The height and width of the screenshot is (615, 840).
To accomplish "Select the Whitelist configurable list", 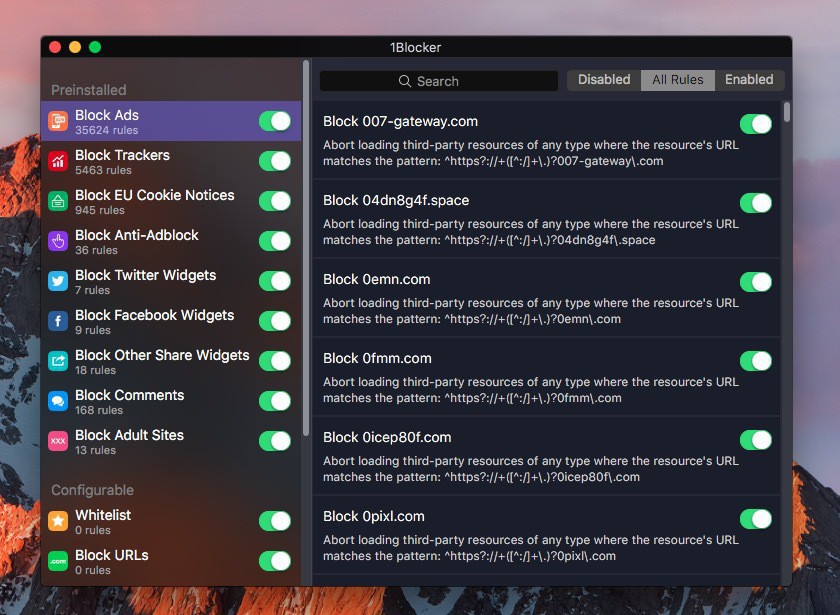I will point(171,521).
